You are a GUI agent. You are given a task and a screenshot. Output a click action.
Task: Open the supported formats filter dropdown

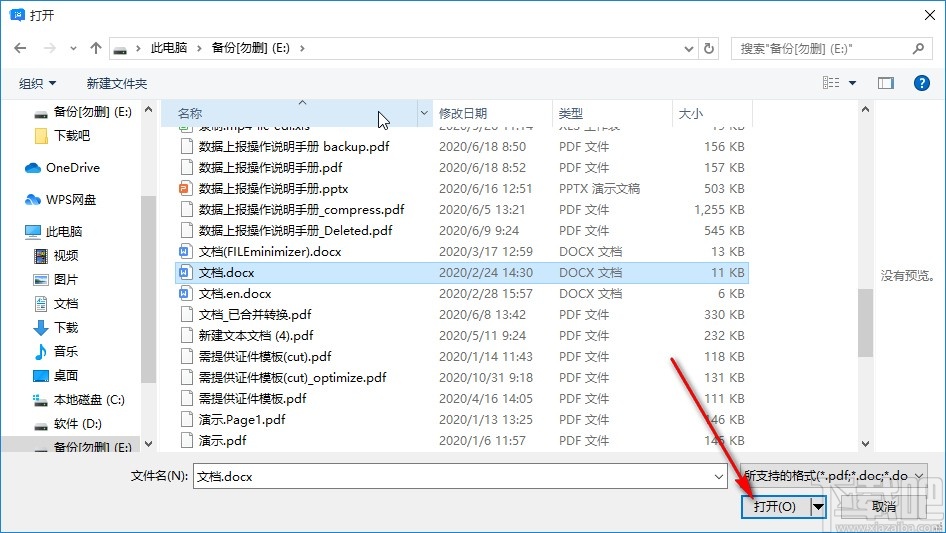(x=833, y=476)
